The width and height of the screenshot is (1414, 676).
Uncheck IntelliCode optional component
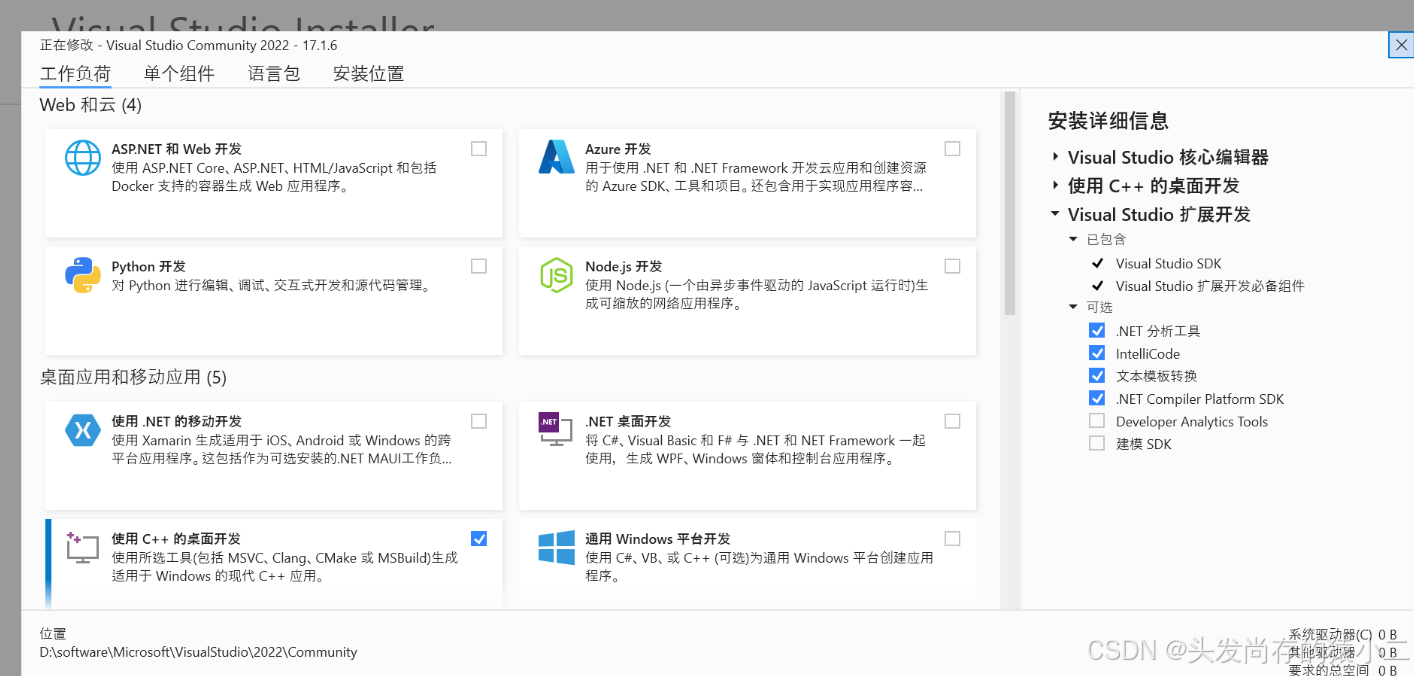(1097, 353)
